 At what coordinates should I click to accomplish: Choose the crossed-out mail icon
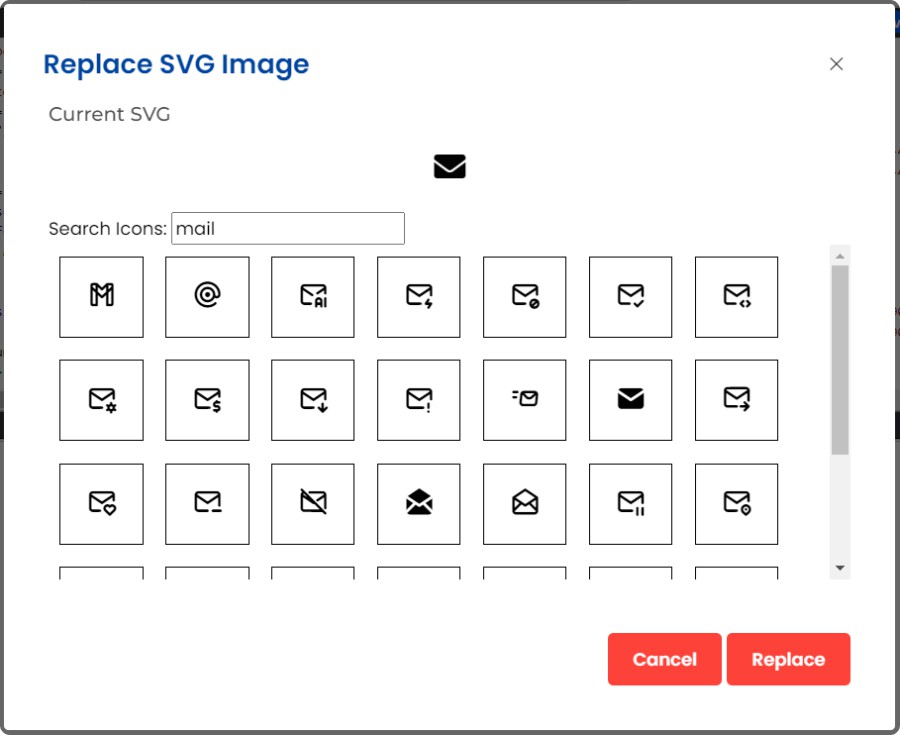[313, 504]
